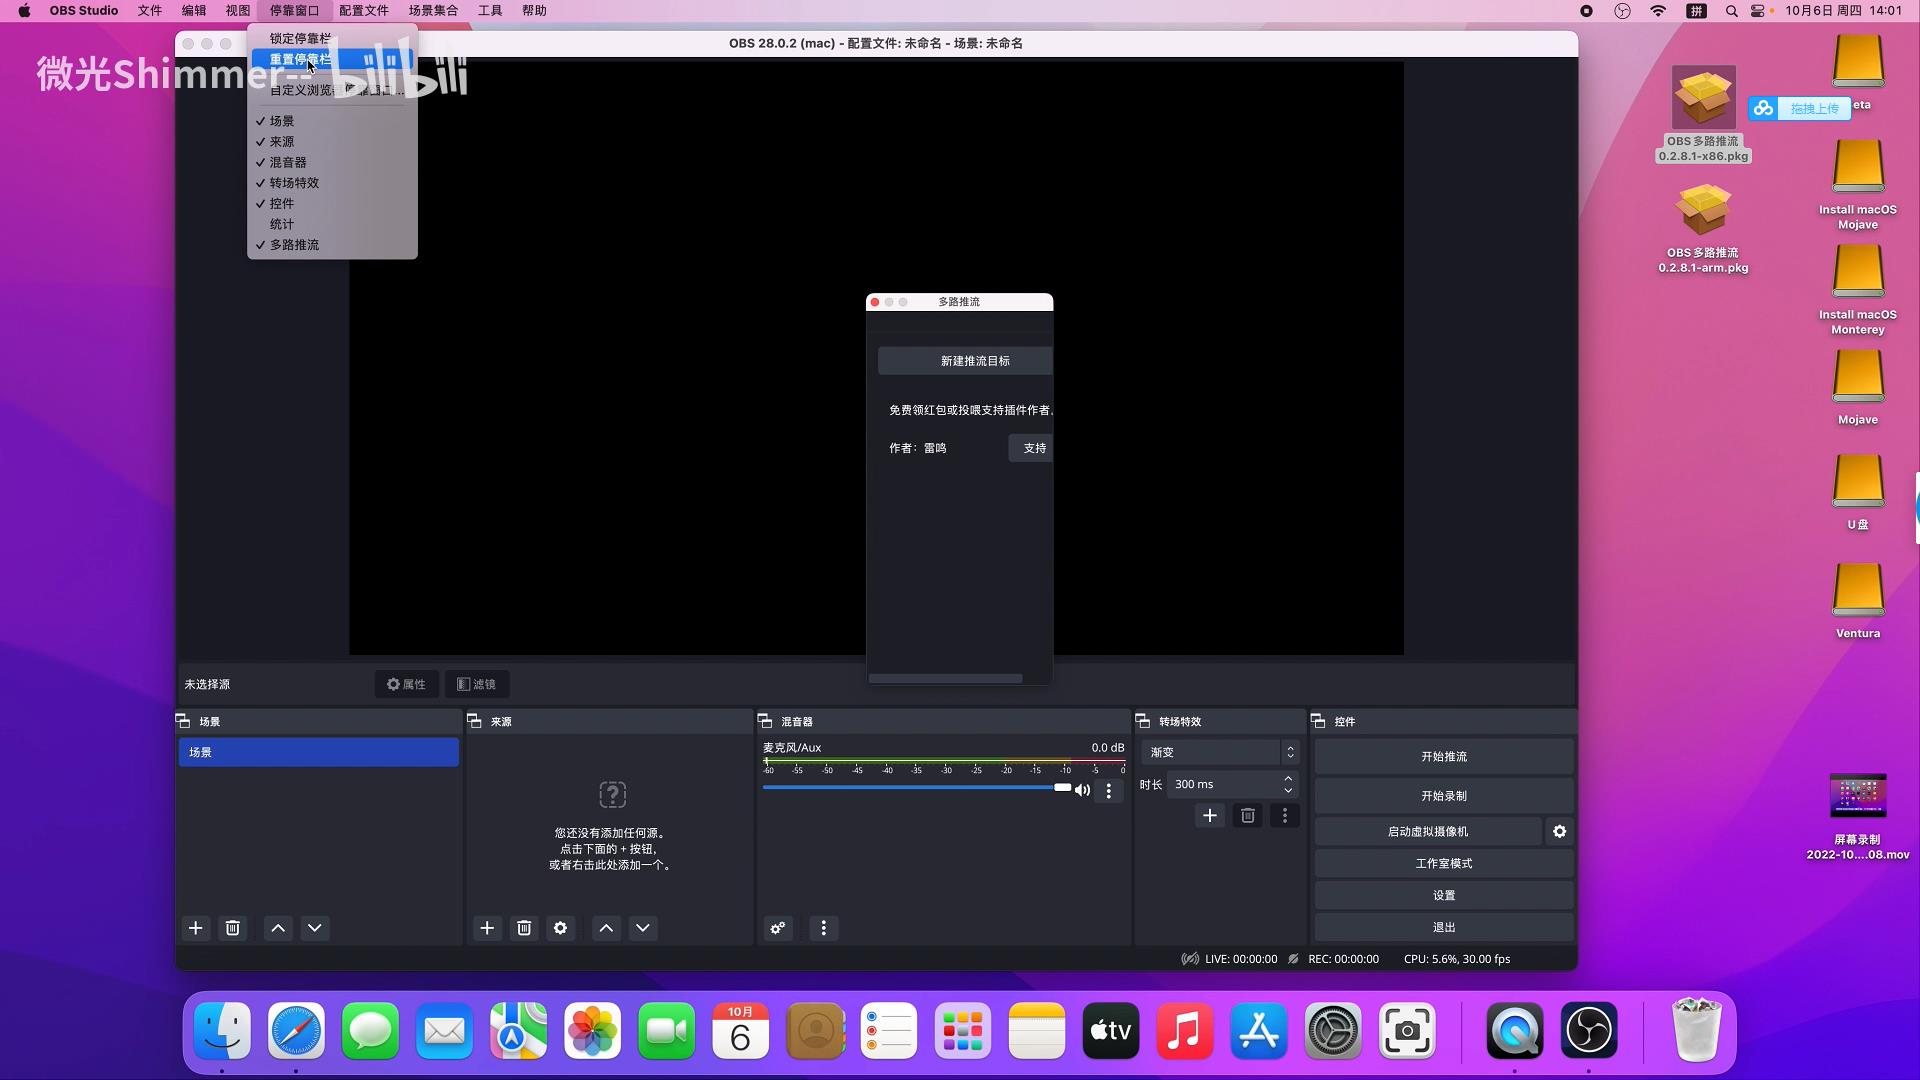Open 渐变 transition type dropdown
Viewport: 1920px width, 1080px height.
[1220, 752]
